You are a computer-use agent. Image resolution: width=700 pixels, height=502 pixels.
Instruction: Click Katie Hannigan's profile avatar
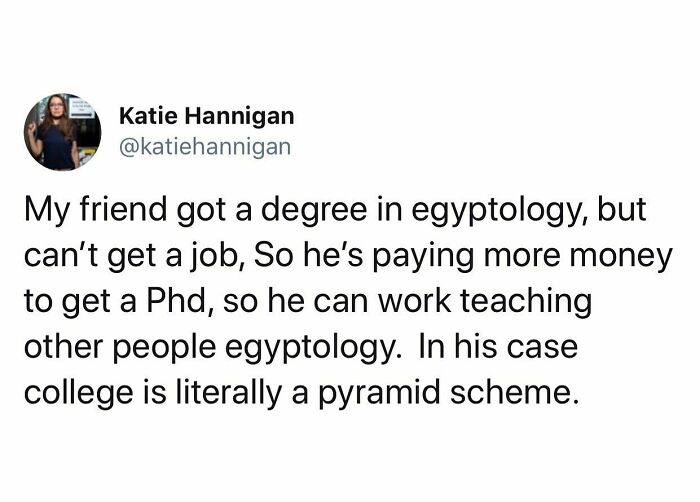coord(62,131)
